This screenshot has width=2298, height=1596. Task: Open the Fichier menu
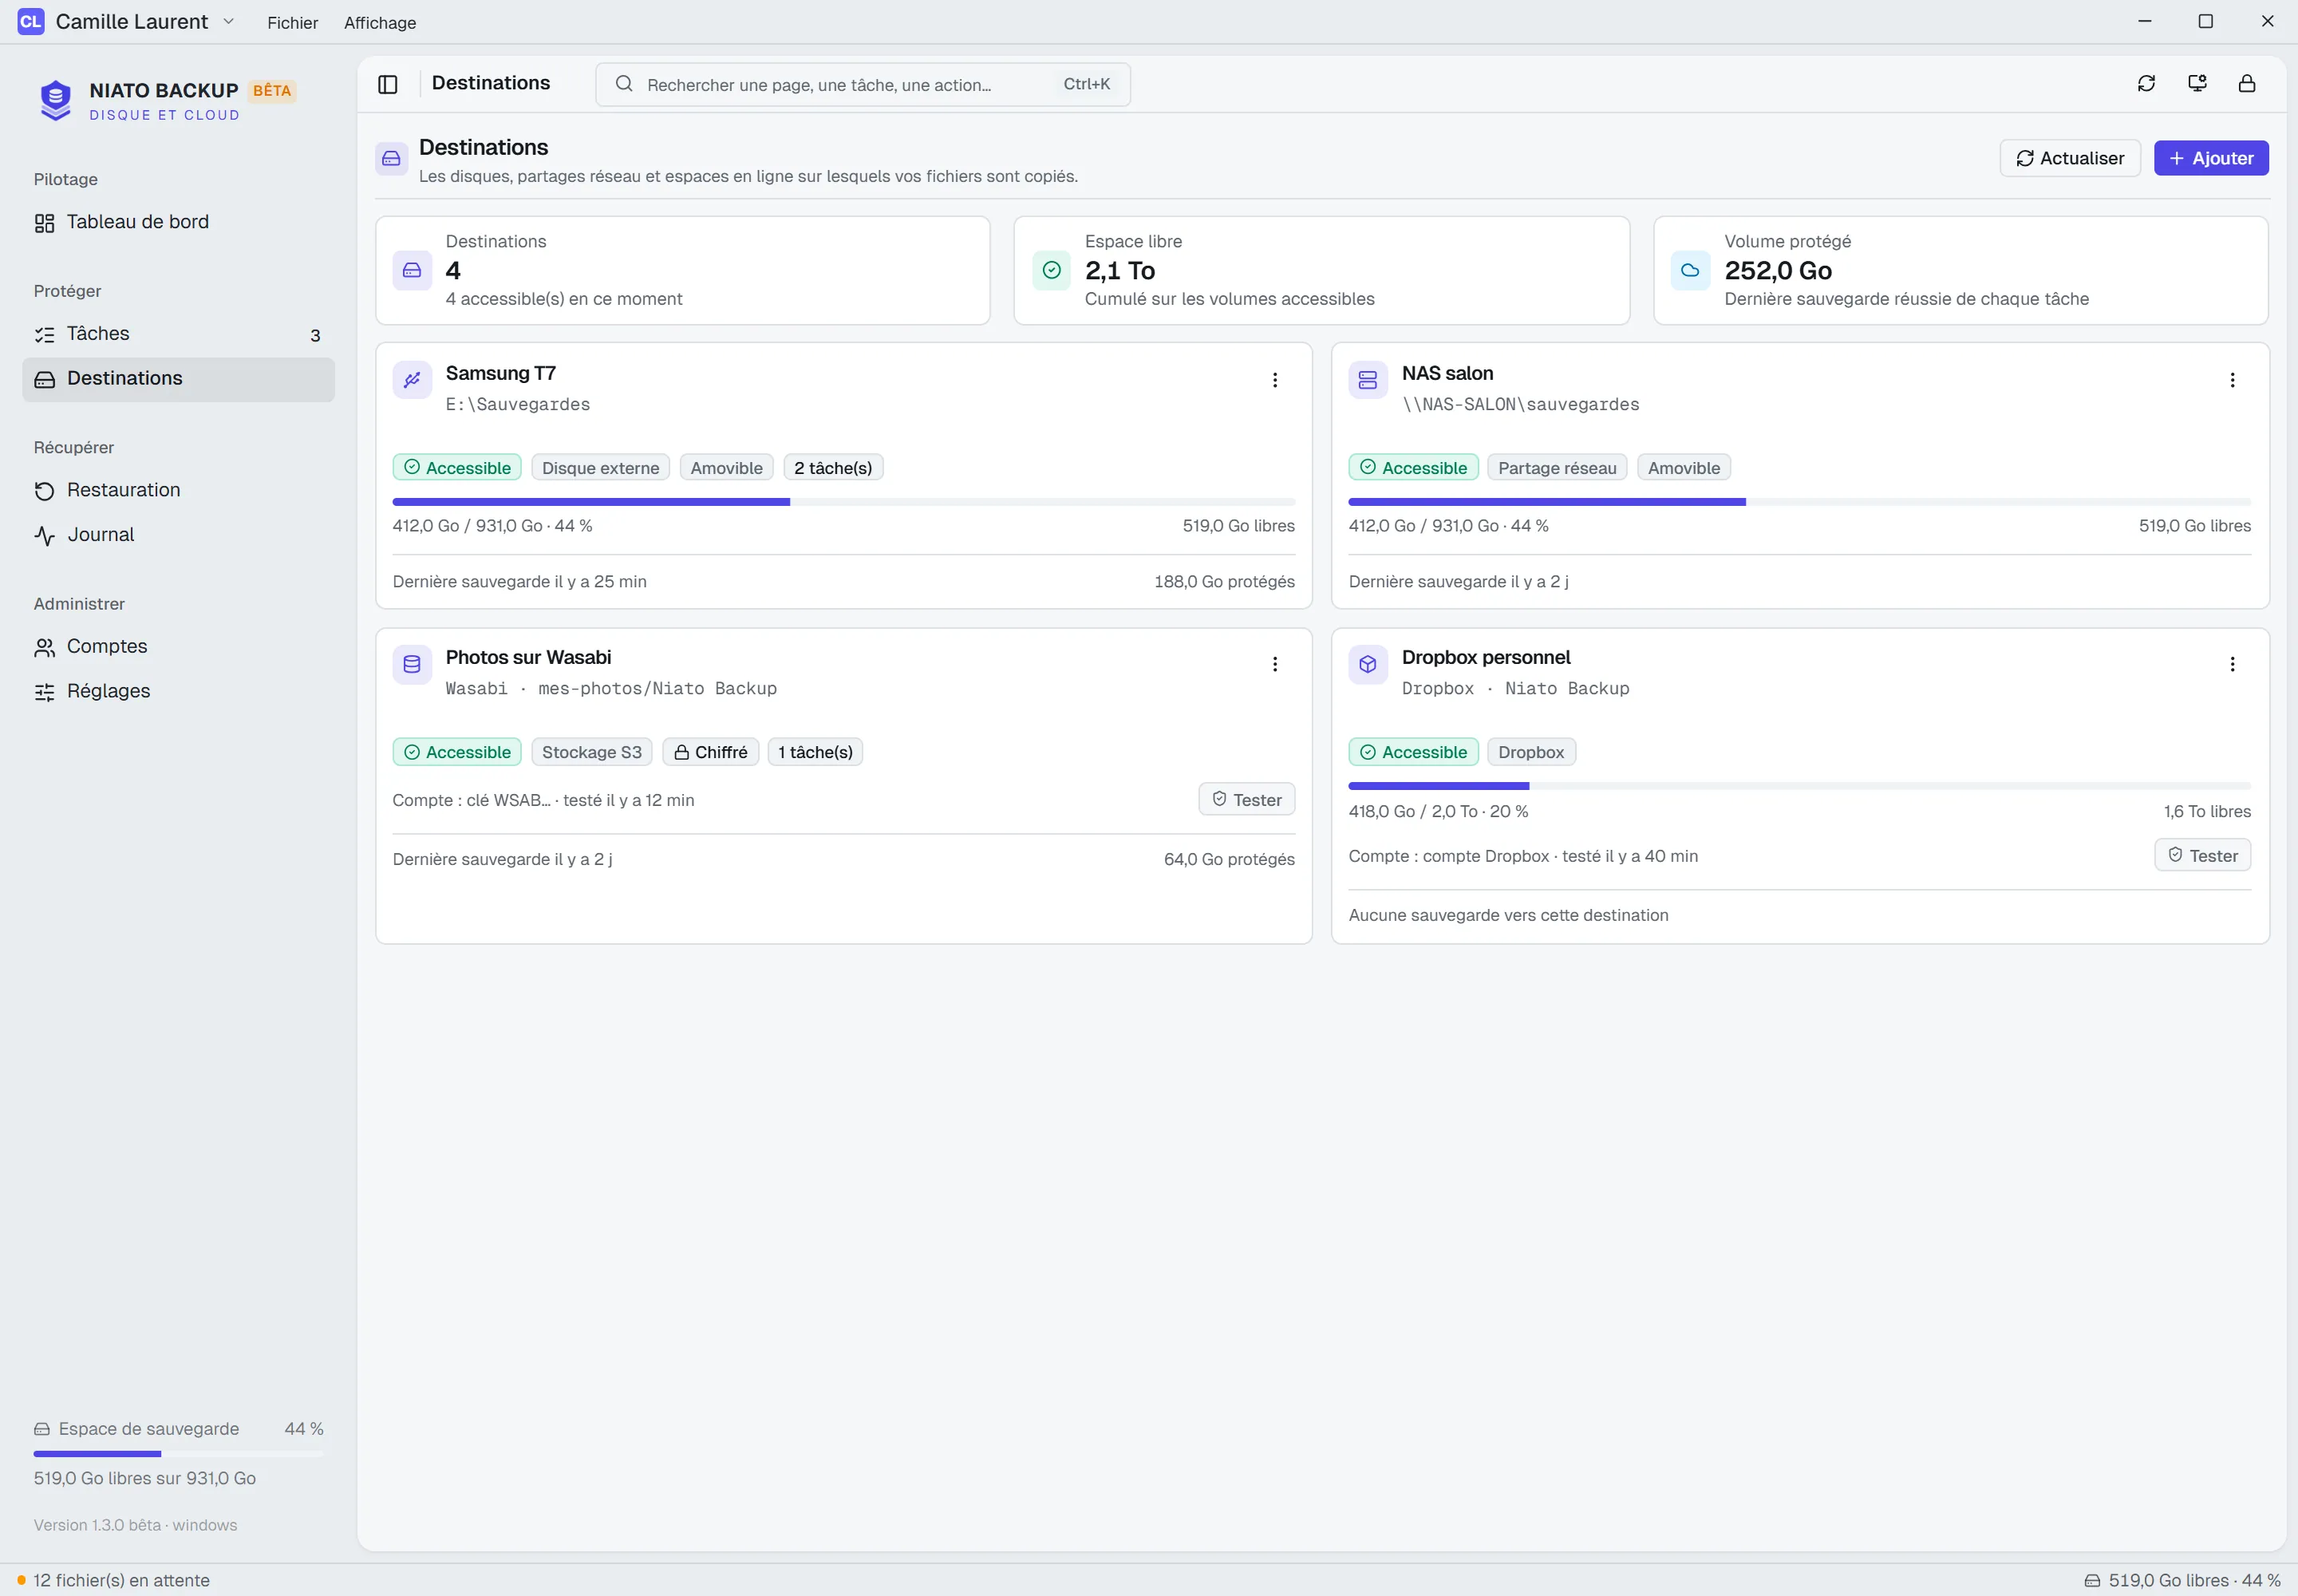pos(292,22)
